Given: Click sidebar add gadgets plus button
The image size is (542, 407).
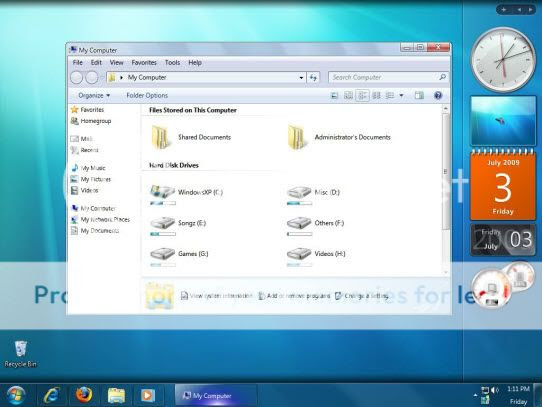Looking at the screenshot, I should point(504,10).
